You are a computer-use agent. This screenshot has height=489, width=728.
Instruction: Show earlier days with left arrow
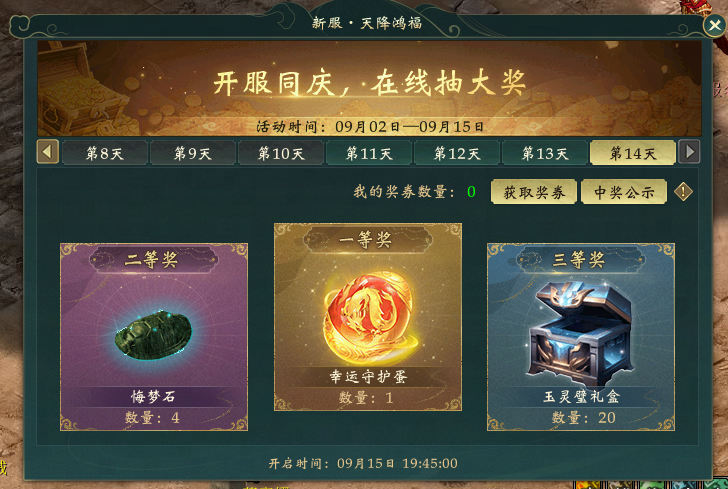coord(48,151)
